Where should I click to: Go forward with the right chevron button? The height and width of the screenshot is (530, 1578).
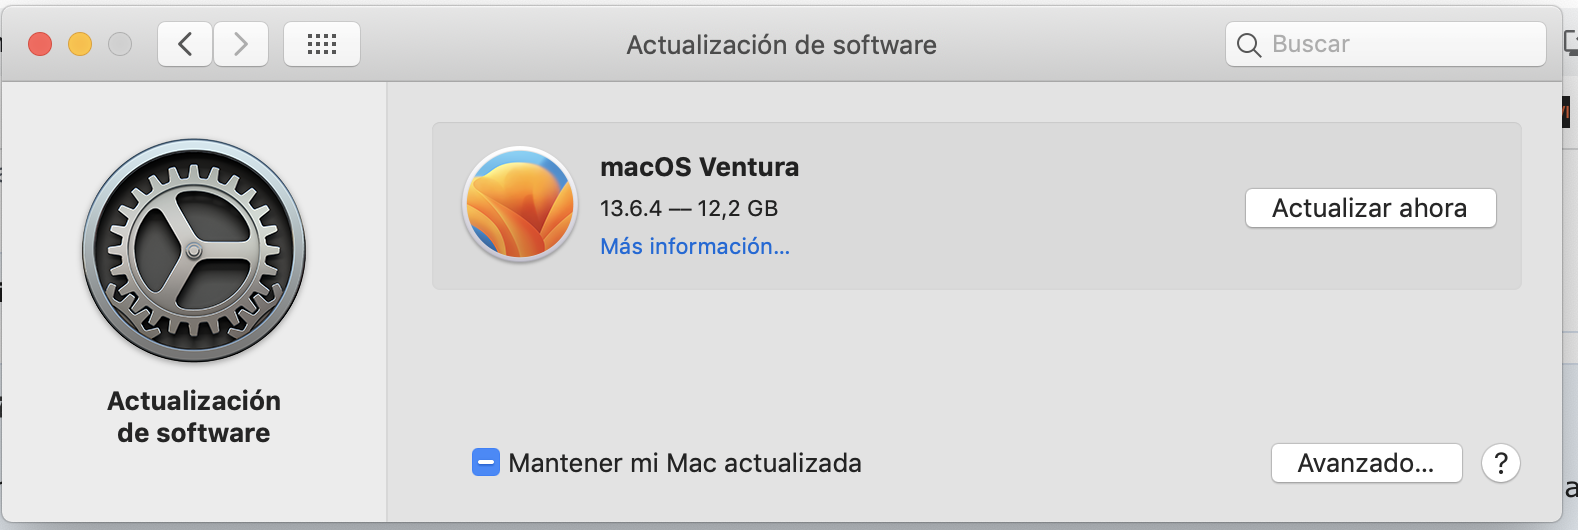[241, 44]
